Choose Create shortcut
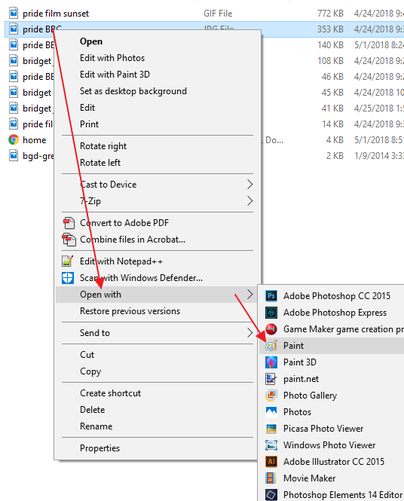Screen dimensions: 404x501 [x=110, y=393]
